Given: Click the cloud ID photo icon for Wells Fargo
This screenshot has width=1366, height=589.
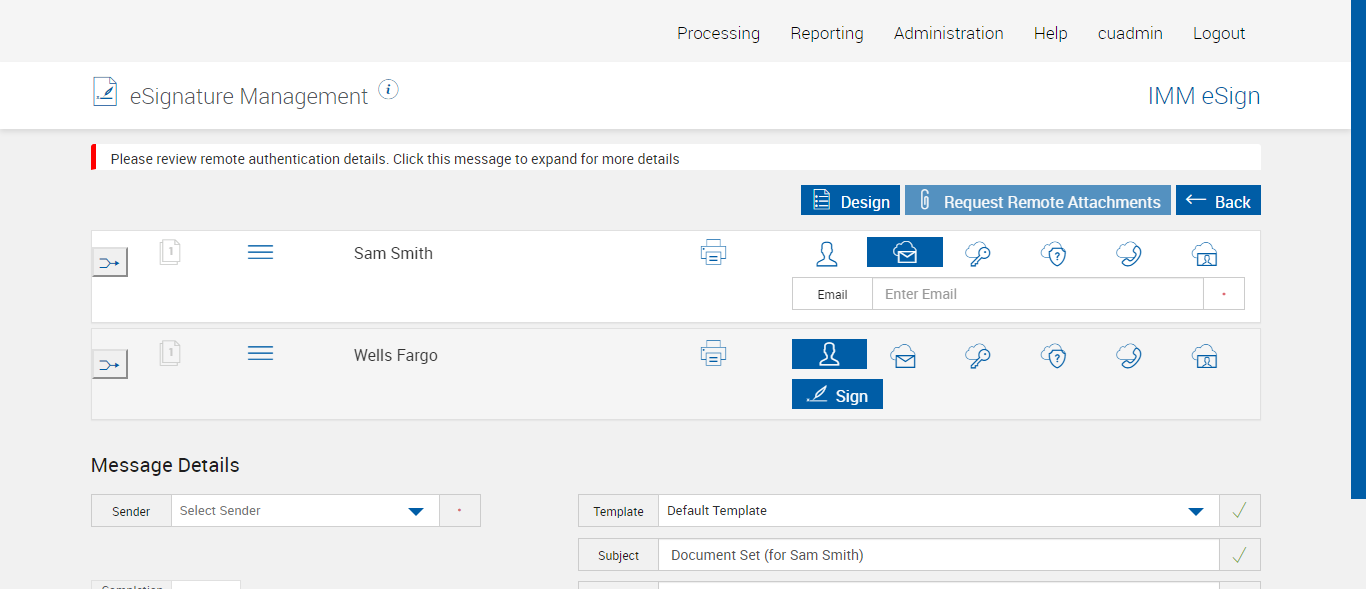Looking at the screenshot, I should (x=1205, y=356).
